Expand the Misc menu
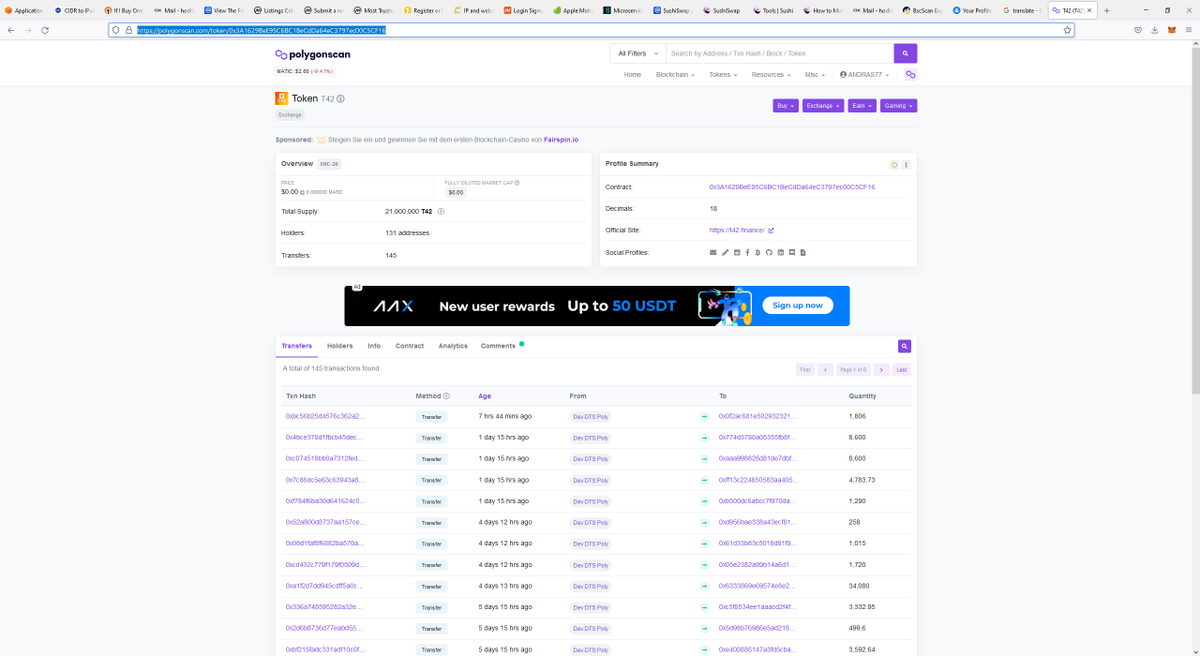1200x656 pixels. pyautogui.click(x=815, y=75)
